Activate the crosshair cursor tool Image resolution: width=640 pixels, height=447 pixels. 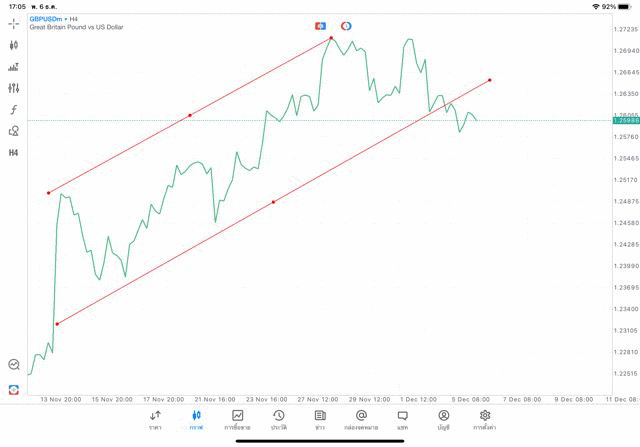(14, 23)
